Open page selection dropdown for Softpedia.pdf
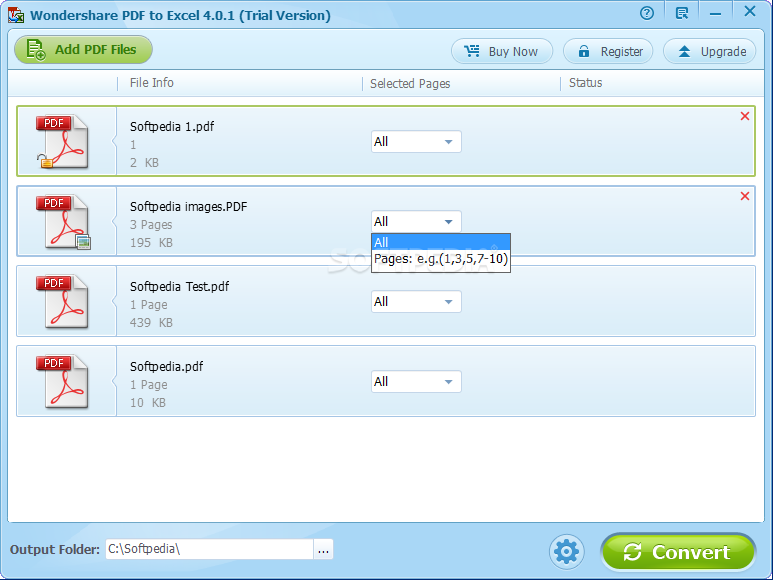 [416, 382]
